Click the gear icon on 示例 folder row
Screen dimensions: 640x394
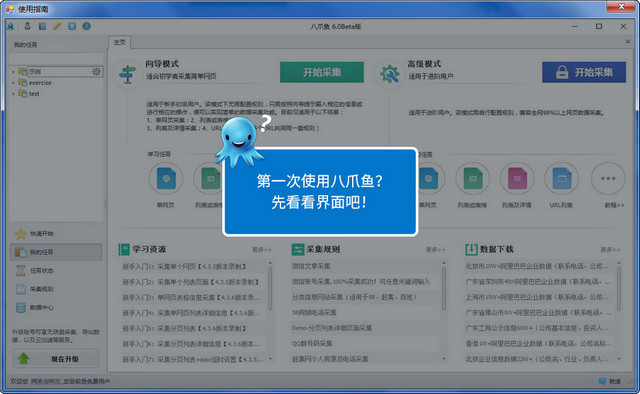point(96,71)
